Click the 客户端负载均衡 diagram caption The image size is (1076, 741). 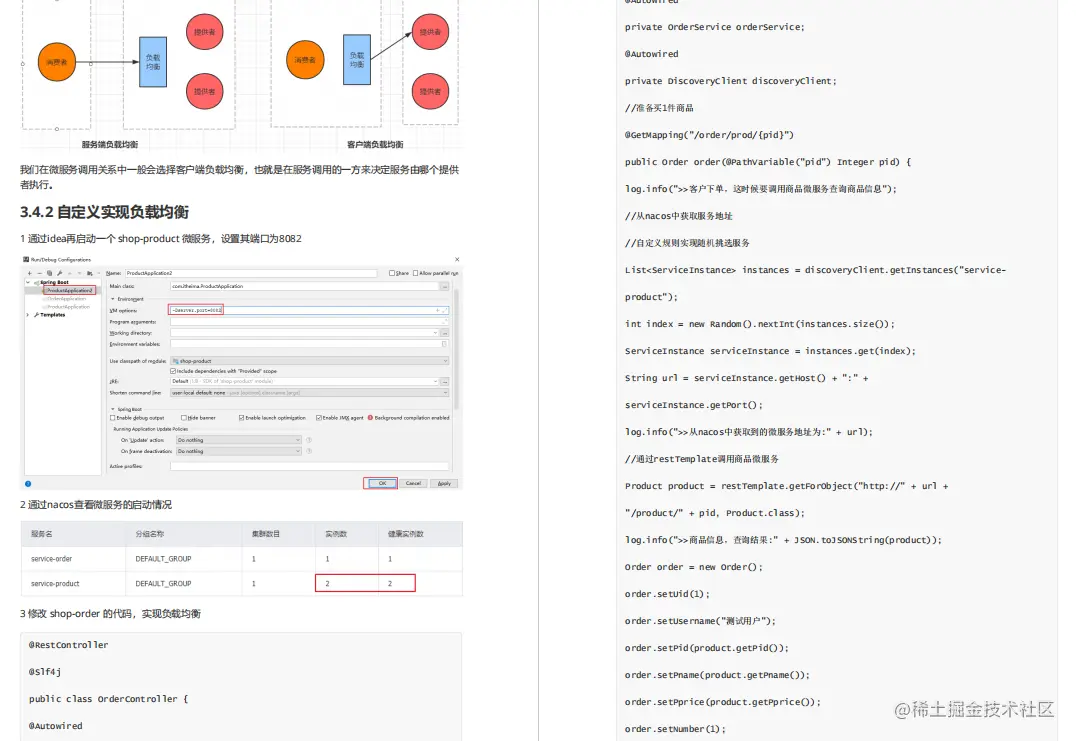point(375,145)
